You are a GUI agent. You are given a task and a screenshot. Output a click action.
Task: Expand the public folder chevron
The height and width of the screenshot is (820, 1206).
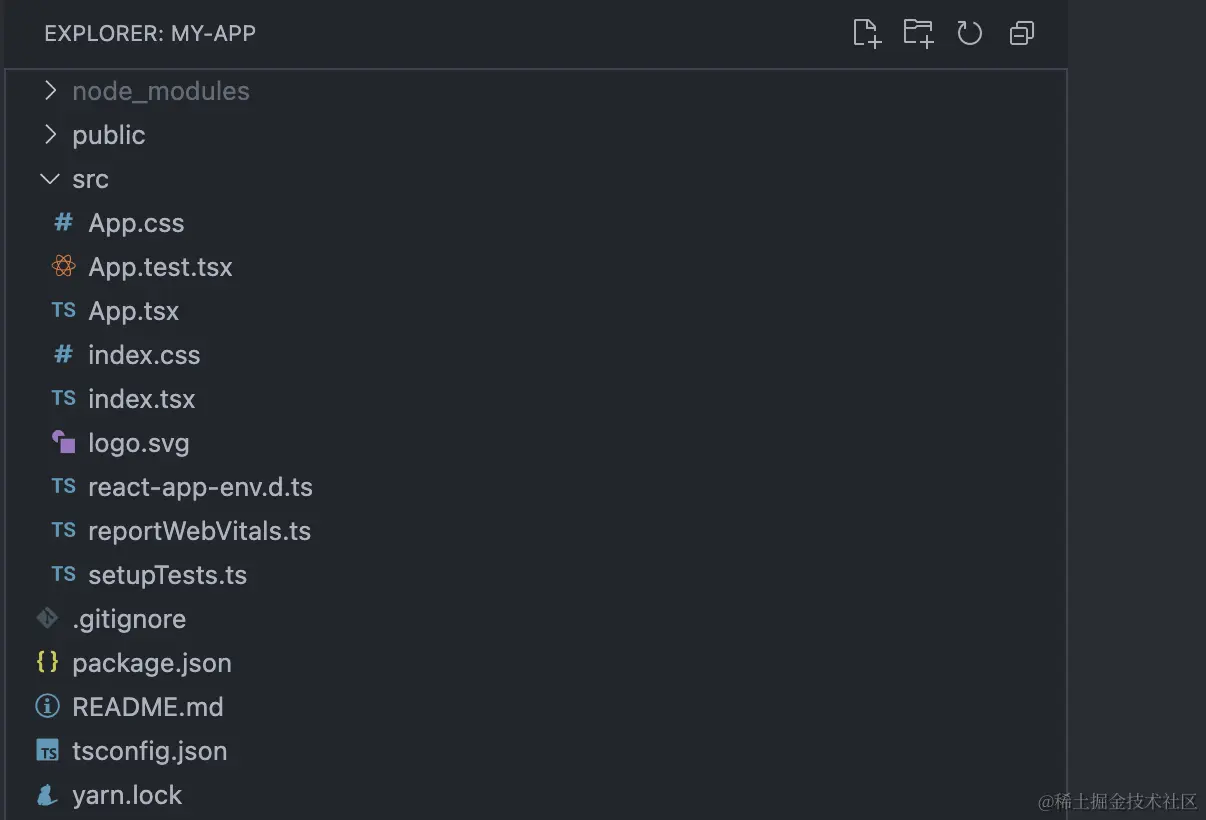(x=51, y=135)
